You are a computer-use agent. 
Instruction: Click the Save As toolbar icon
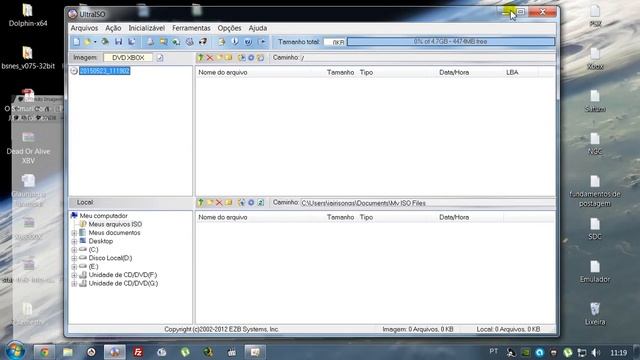point(131,42)
